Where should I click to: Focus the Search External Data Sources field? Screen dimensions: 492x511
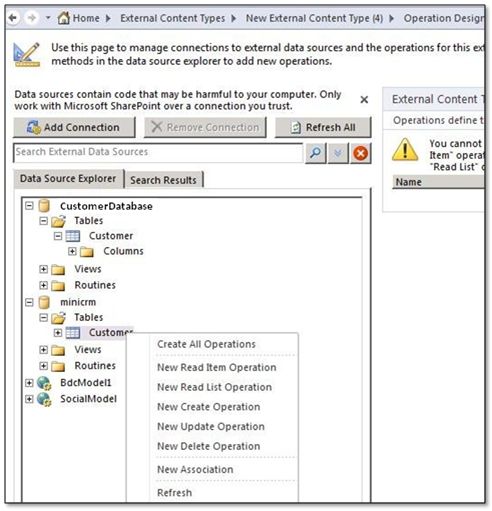click(x=158, y=153)
